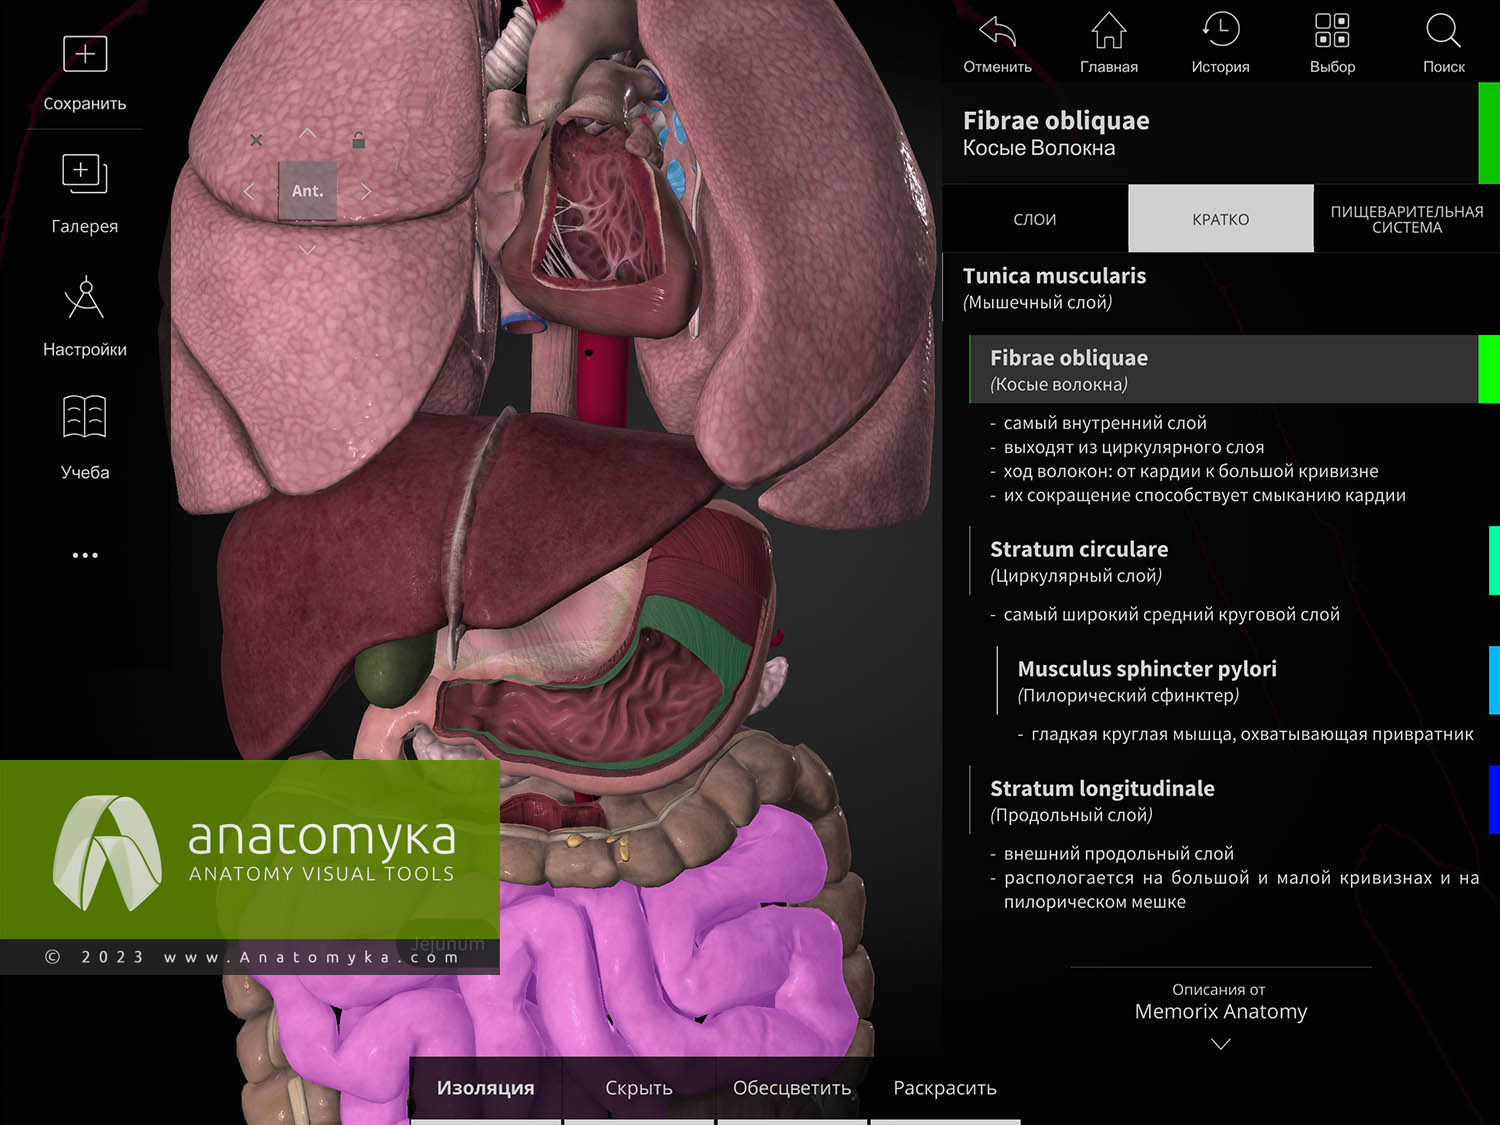Switch to the СЛОИ tab

(x=1035, y=219)
